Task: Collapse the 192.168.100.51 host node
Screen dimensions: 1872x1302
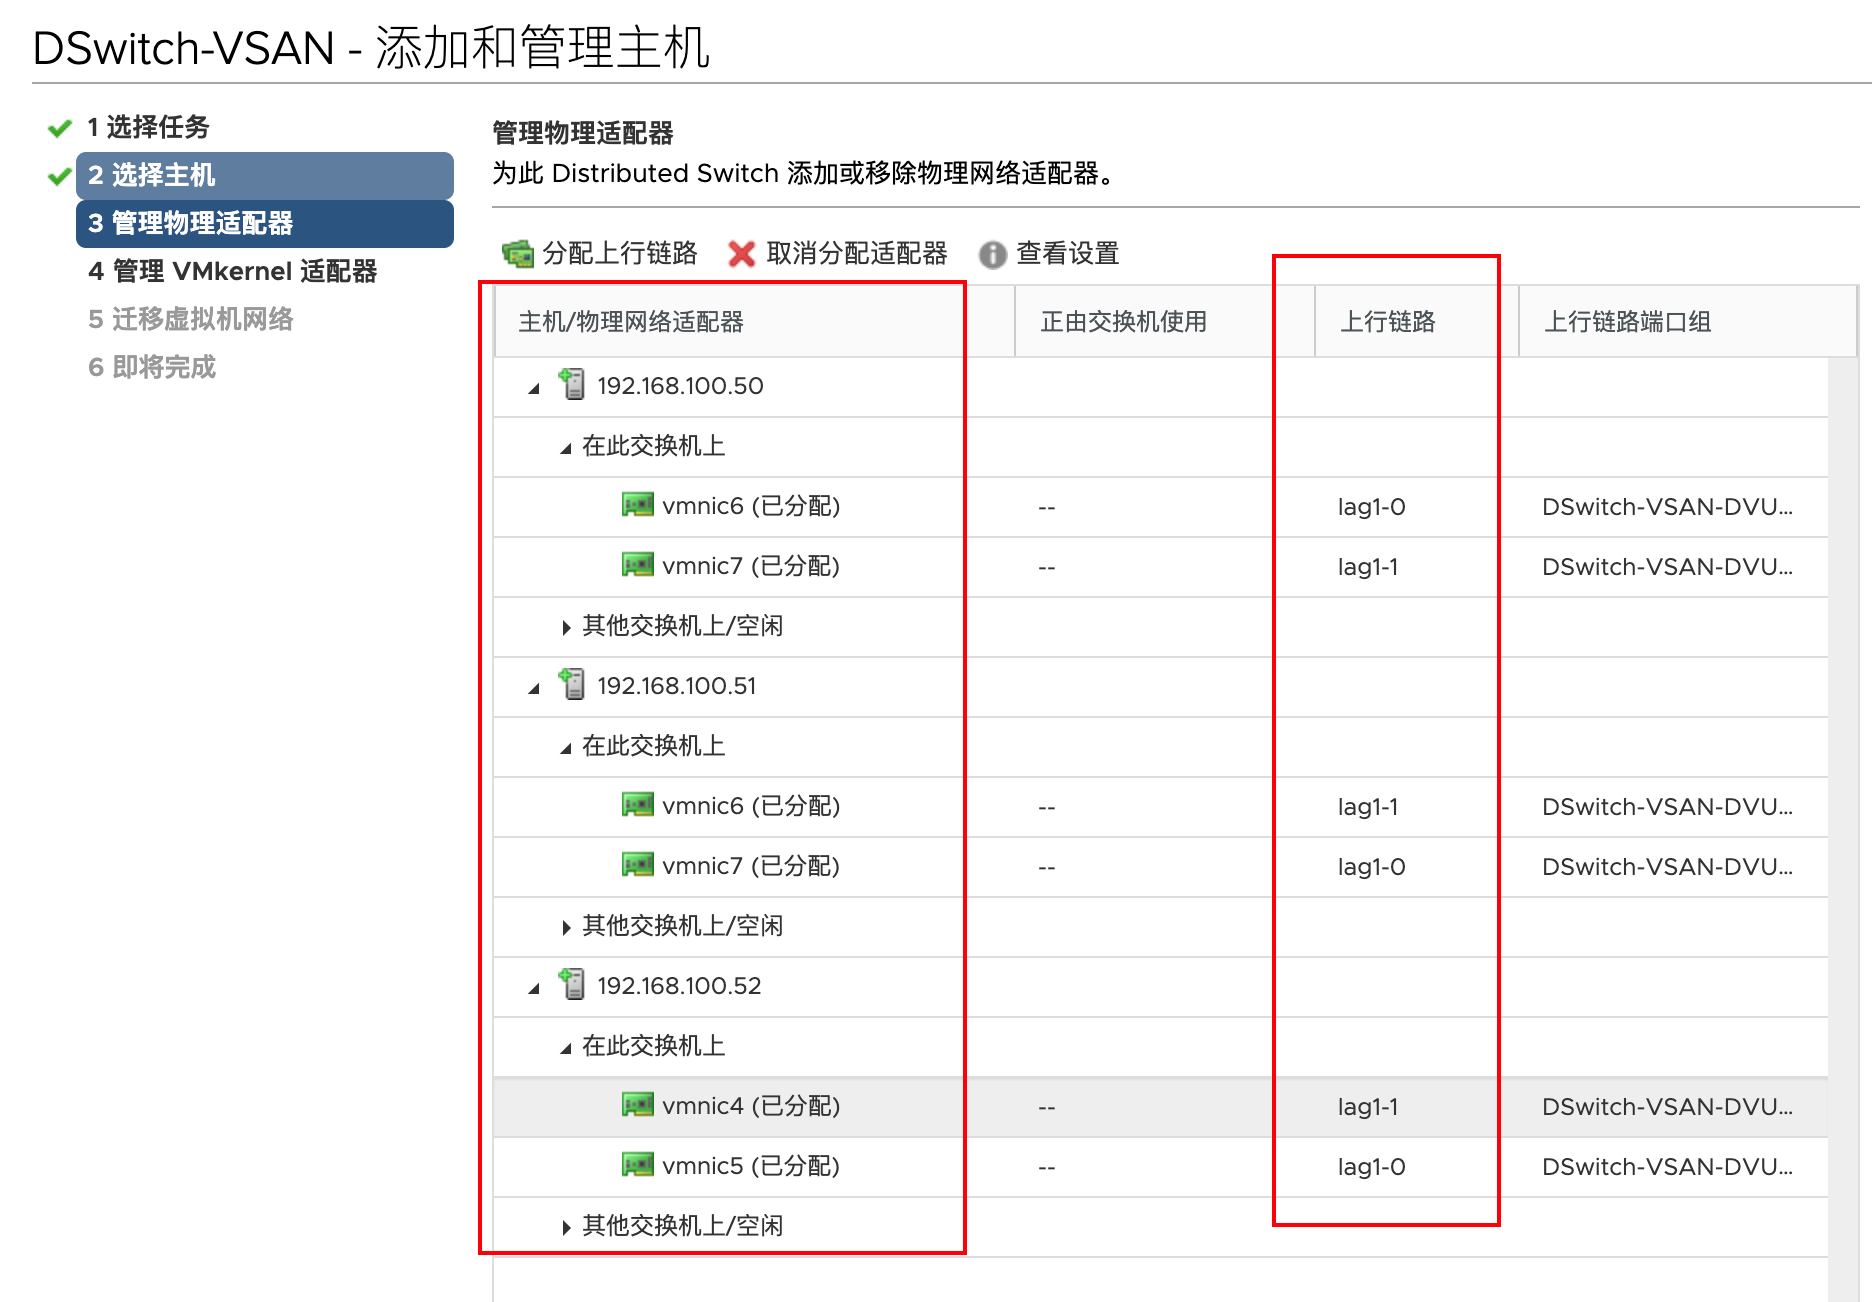Action: click(x=534, y=688)
